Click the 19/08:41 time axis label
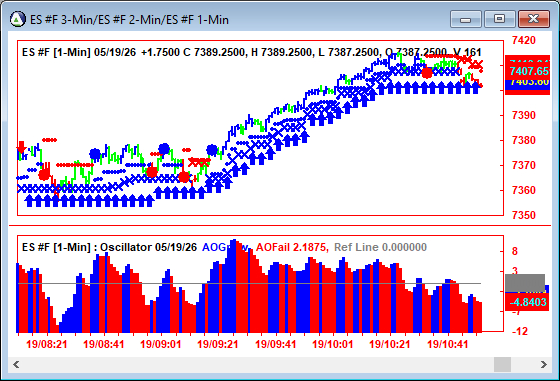The width and height of the screenshot is (560, 381). [x=104, y=345]
